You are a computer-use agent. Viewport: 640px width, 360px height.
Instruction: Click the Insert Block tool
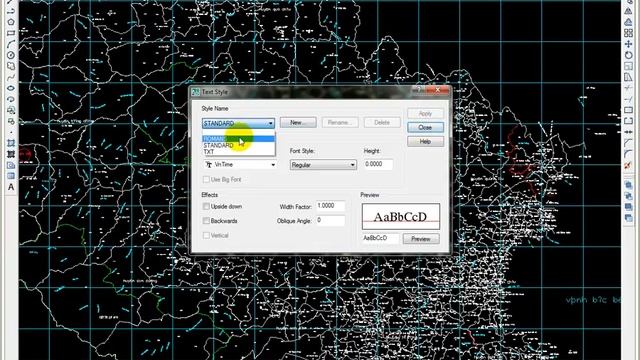(11, 110)
